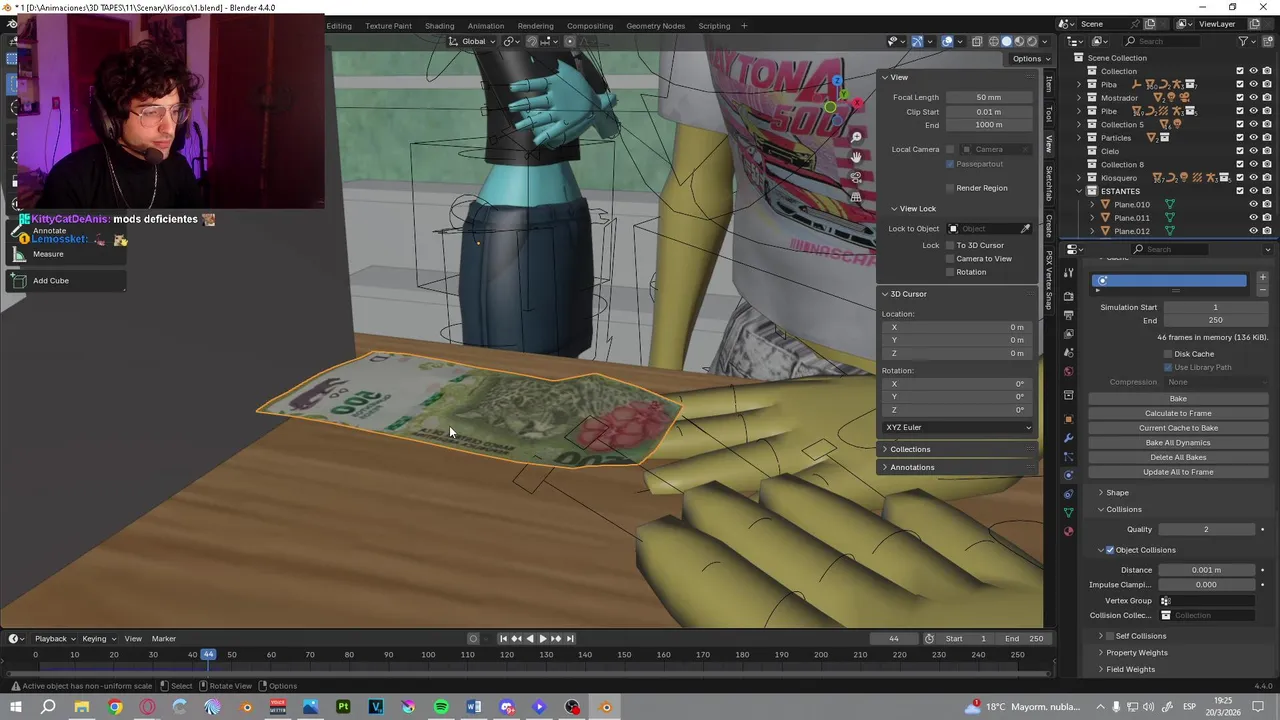Viewport: 1280px width, 720px height.
Task: Open the Object properties tab
Action: (x=1068, y=419)
